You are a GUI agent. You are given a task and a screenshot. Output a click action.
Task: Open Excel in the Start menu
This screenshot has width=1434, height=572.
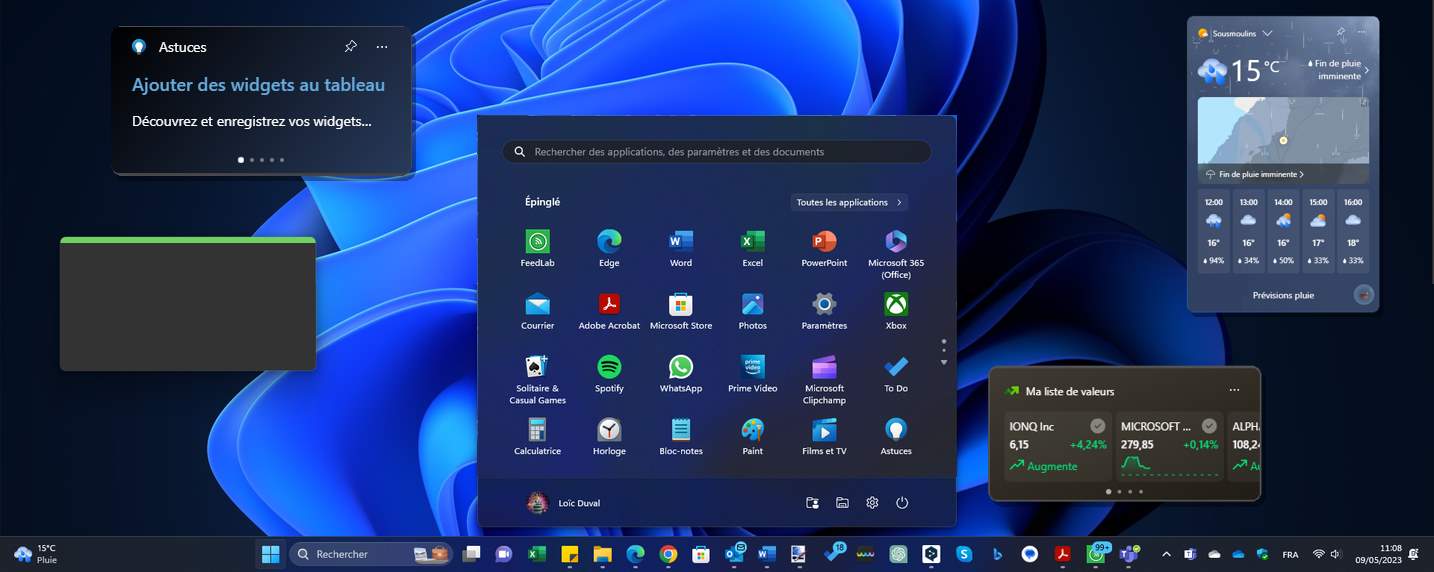[x=752, y=249]
